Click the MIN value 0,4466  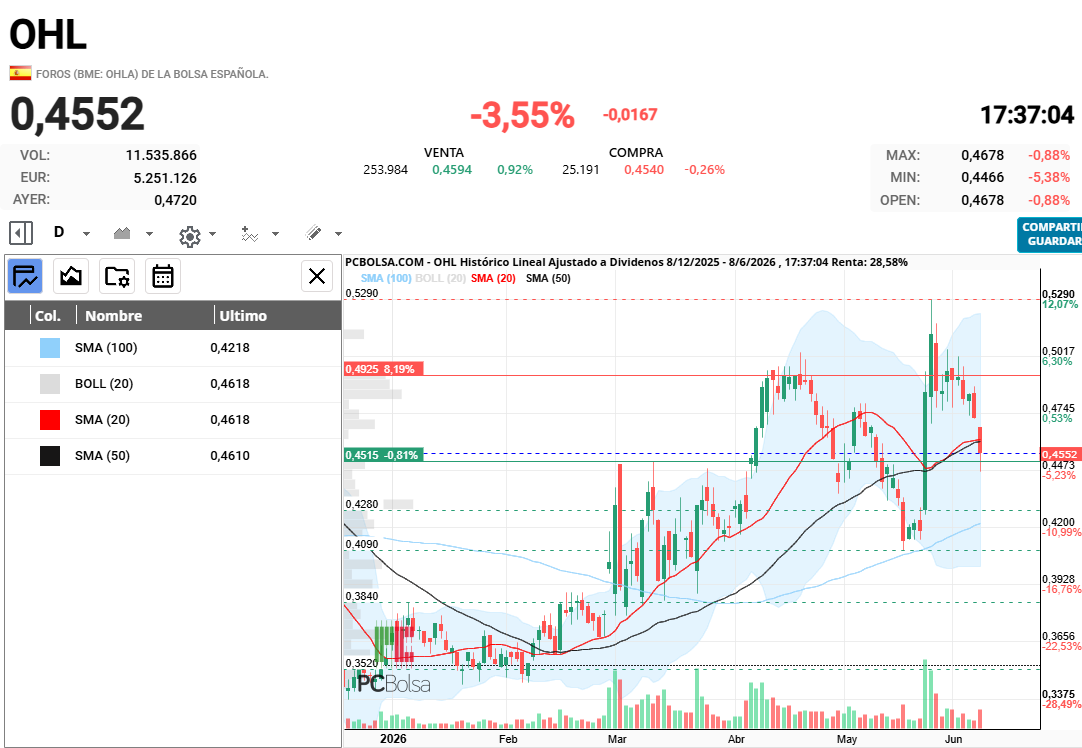(983, 177)
